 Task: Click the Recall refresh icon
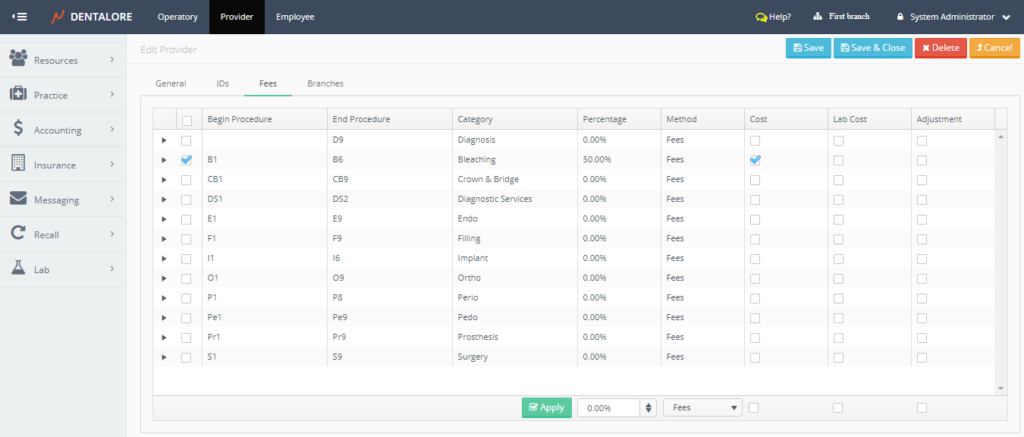pos(18,234)
